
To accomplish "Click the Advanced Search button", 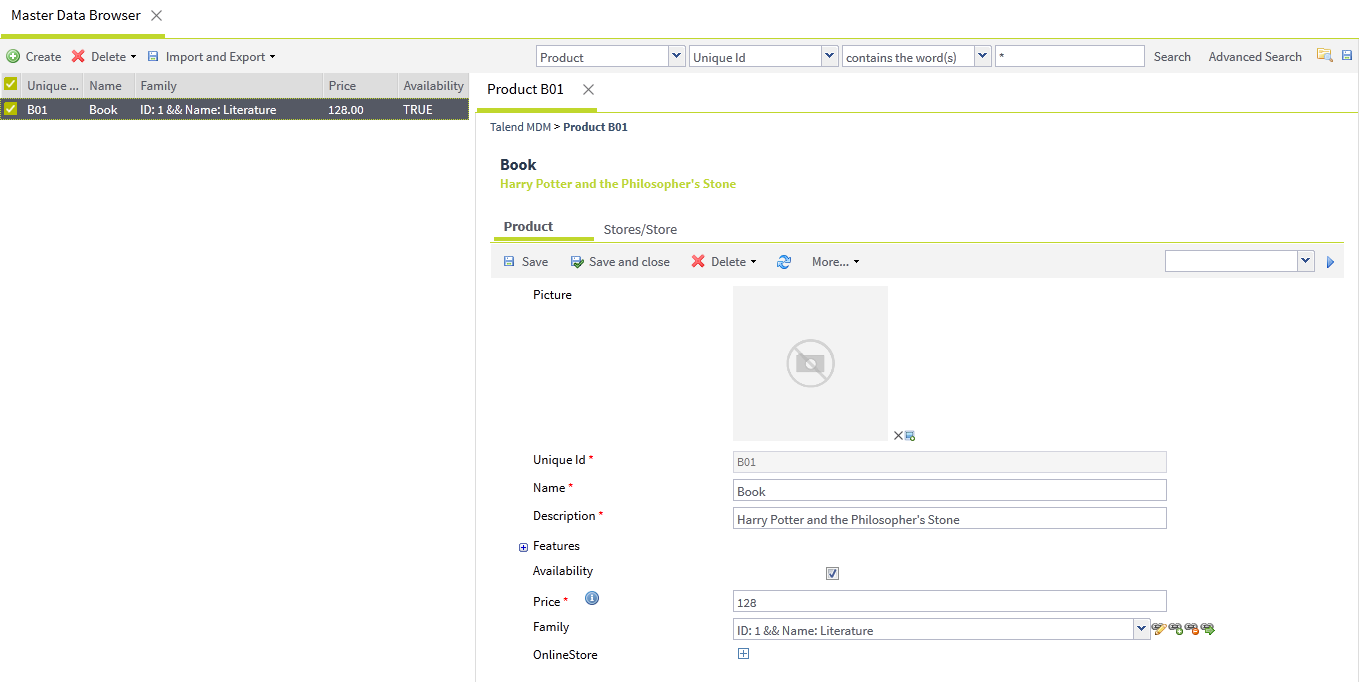I will 1254,57.
